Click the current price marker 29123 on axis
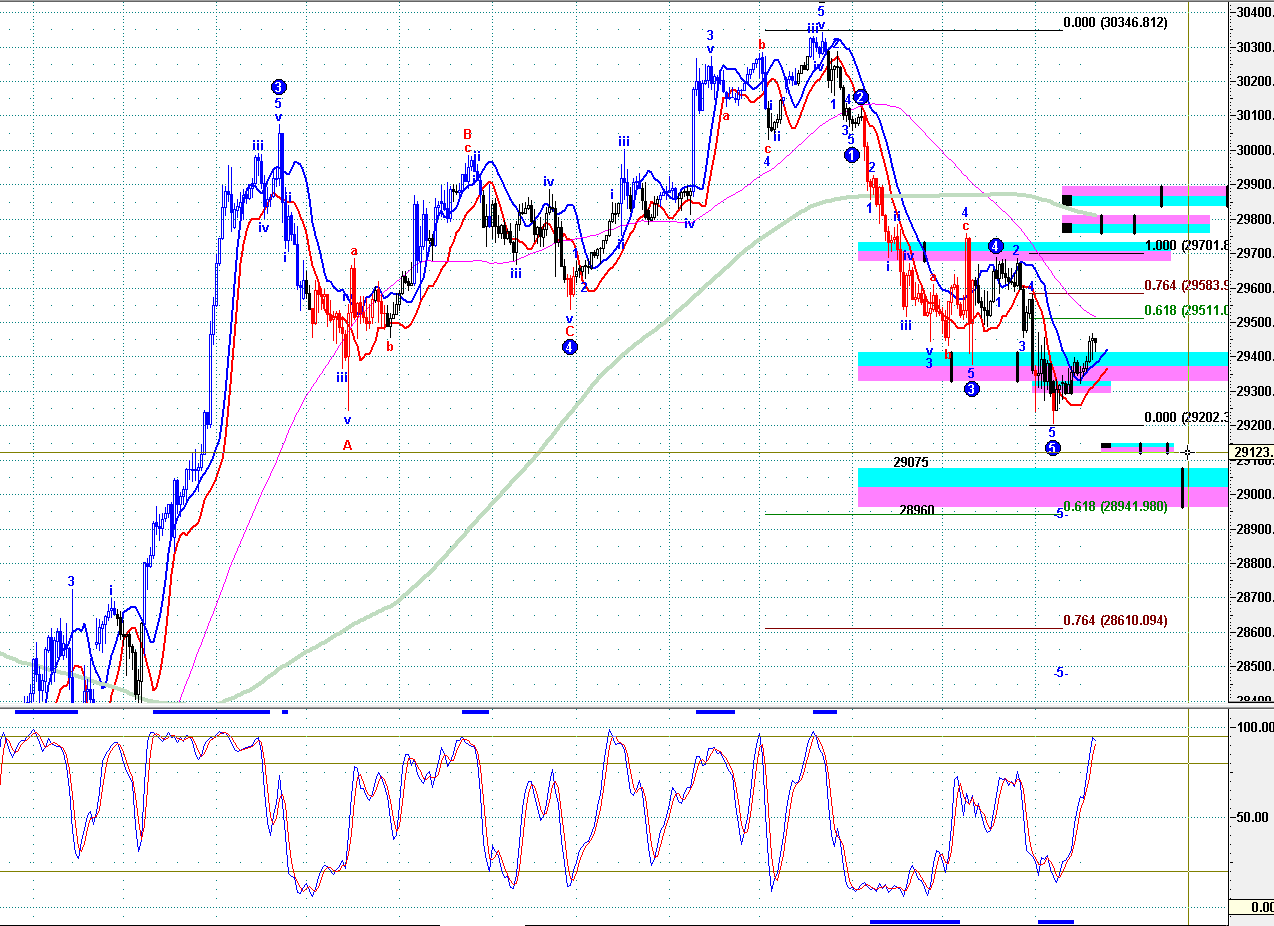Image resolution: width=1274 pixels, height=926 pixels. (1252, 452)
